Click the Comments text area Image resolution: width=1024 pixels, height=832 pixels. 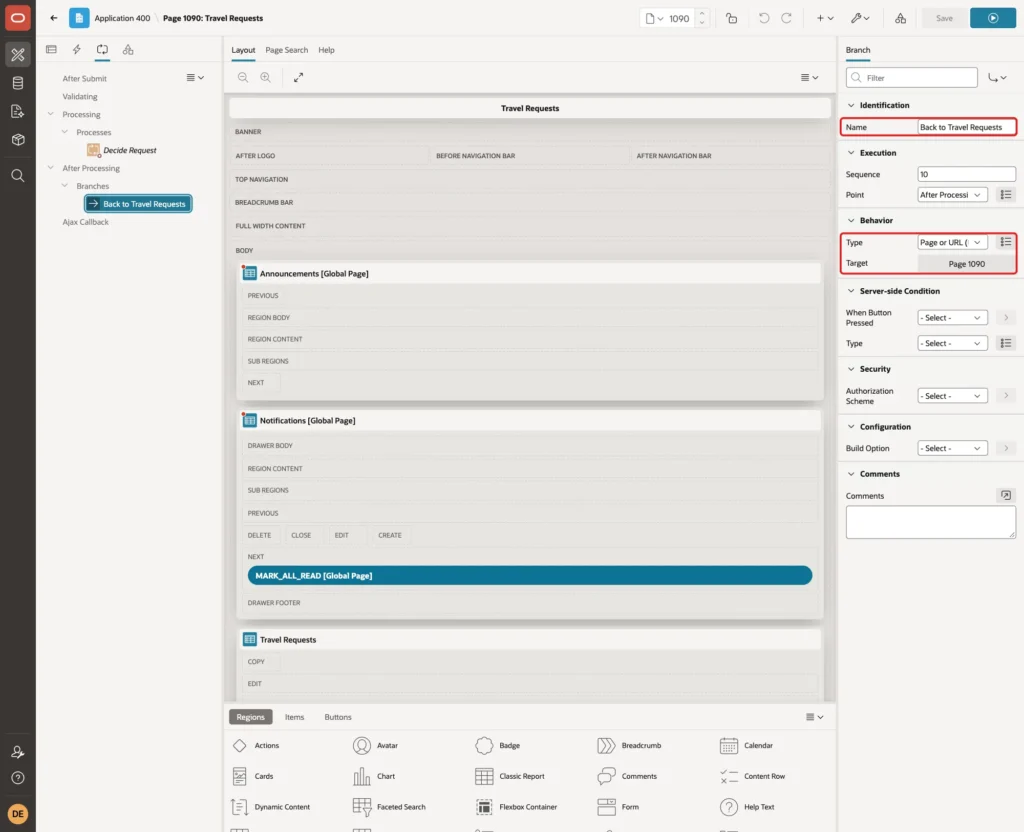coord(930,522)
